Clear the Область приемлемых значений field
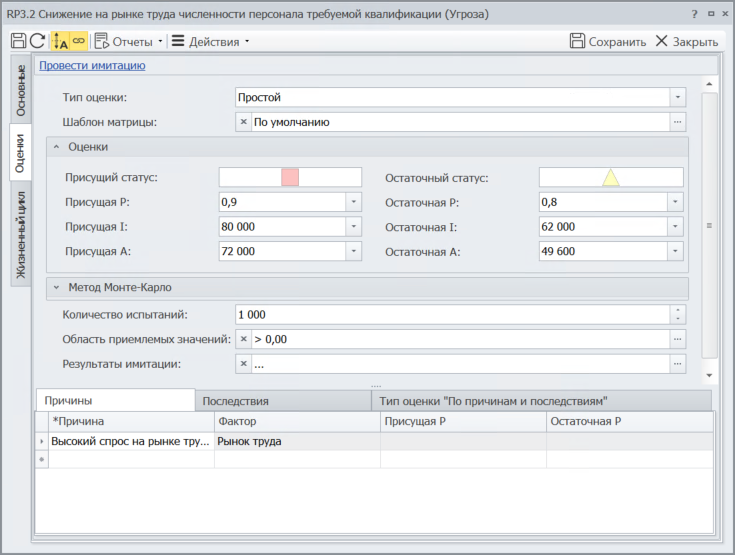The image size is (736, 555). 244,340
